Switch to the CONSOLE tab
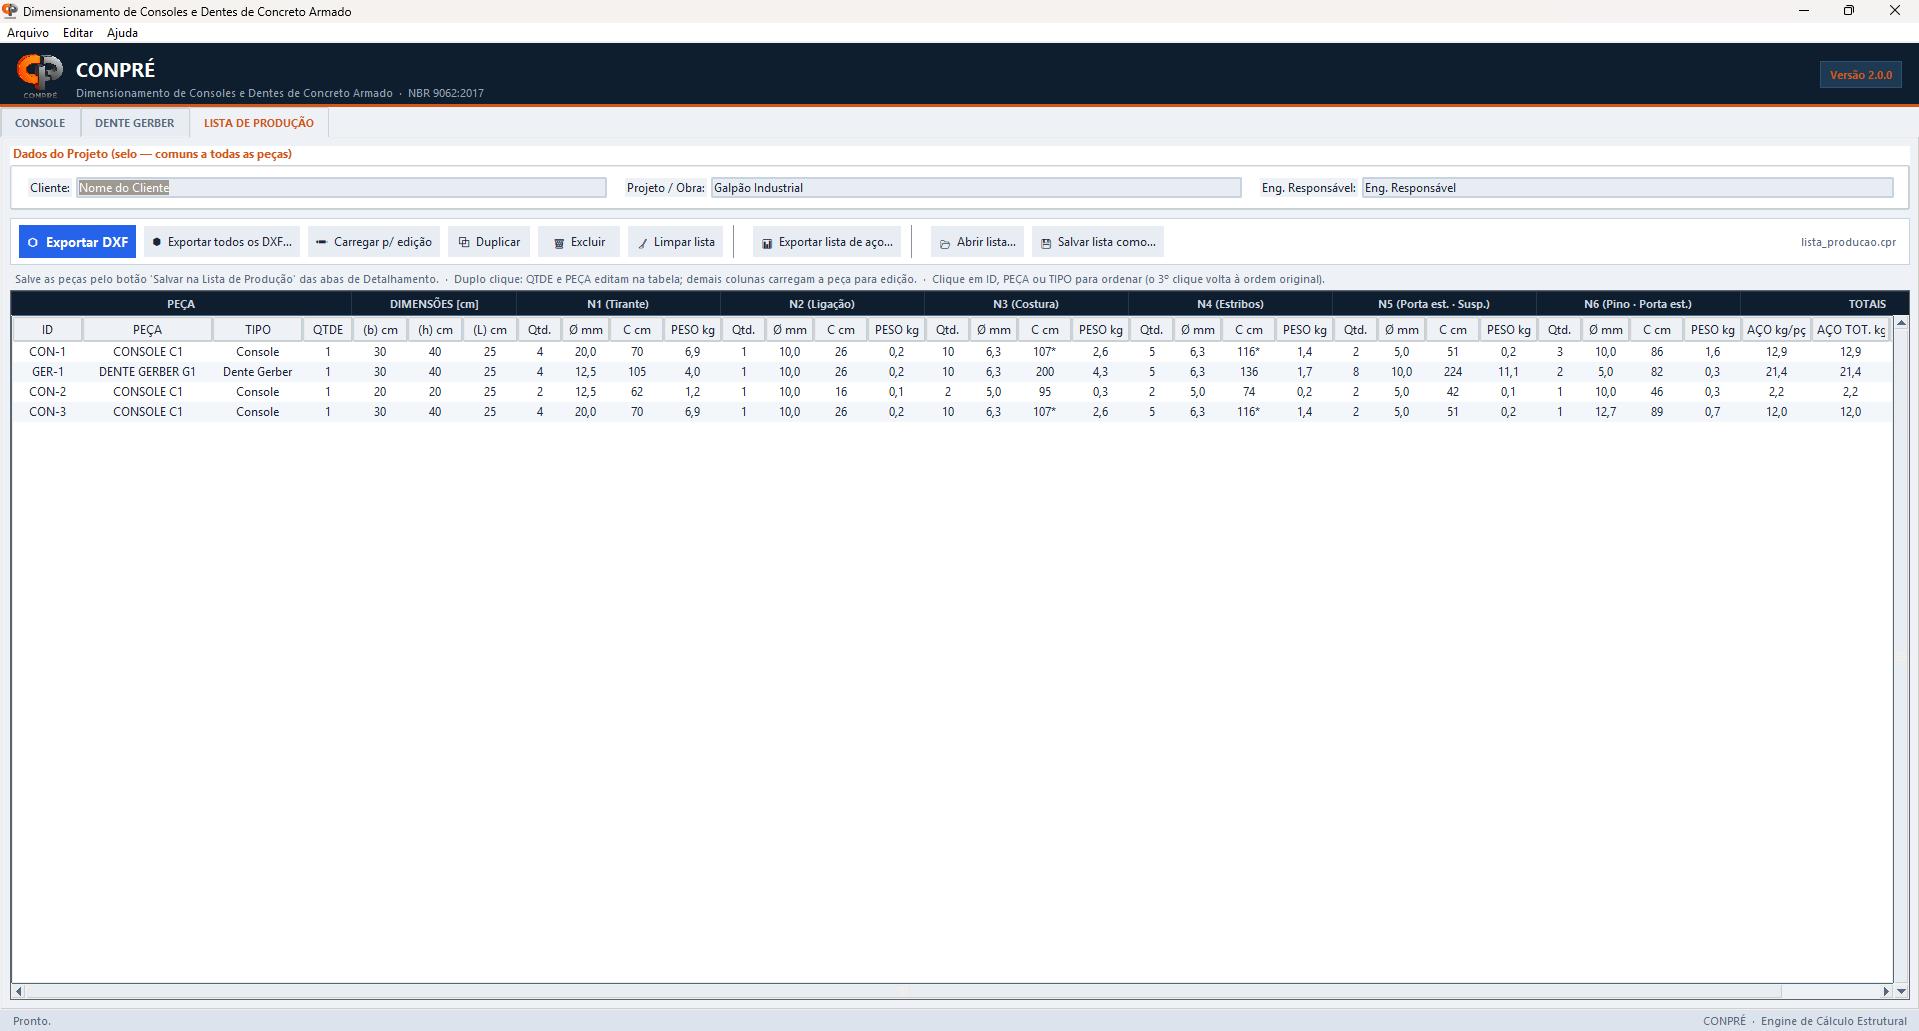 [x=40, y=123]
